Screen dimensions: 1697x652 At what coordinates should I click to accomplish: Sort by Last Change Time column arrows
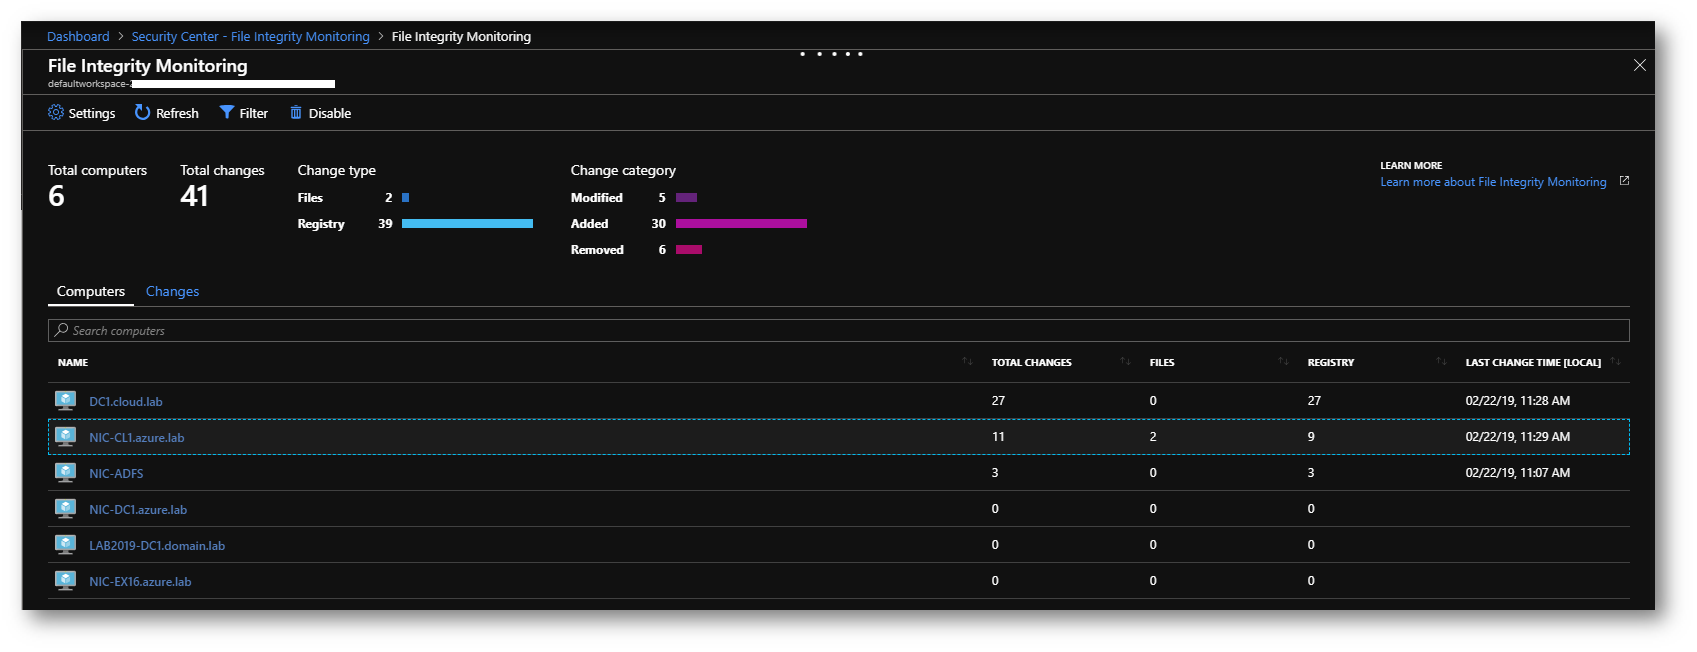1616,362
